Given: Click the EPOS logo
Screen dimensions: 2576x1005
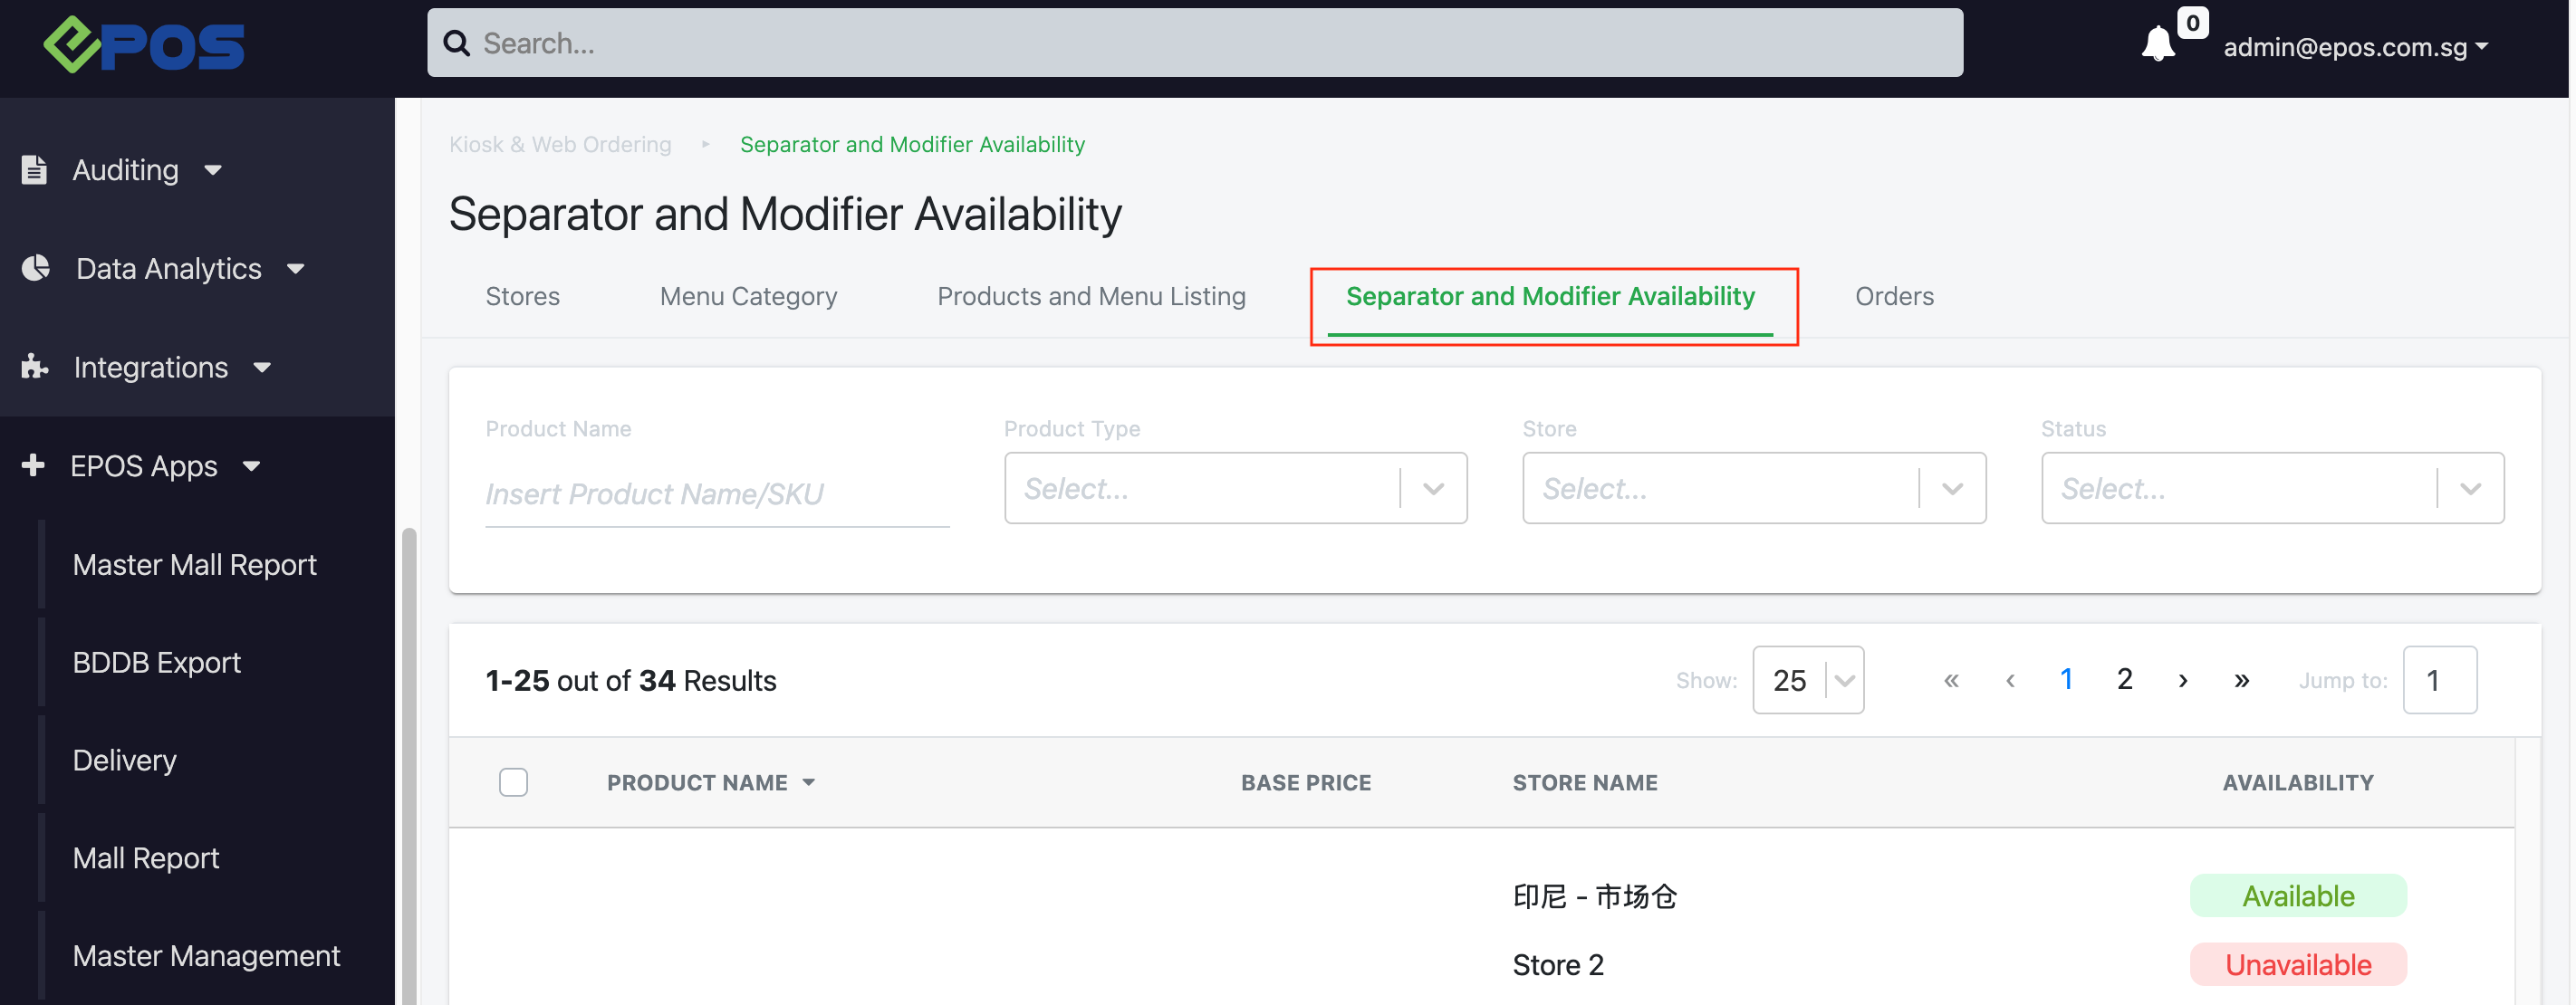Looking at the screenshot, I should tap(144, 45).
